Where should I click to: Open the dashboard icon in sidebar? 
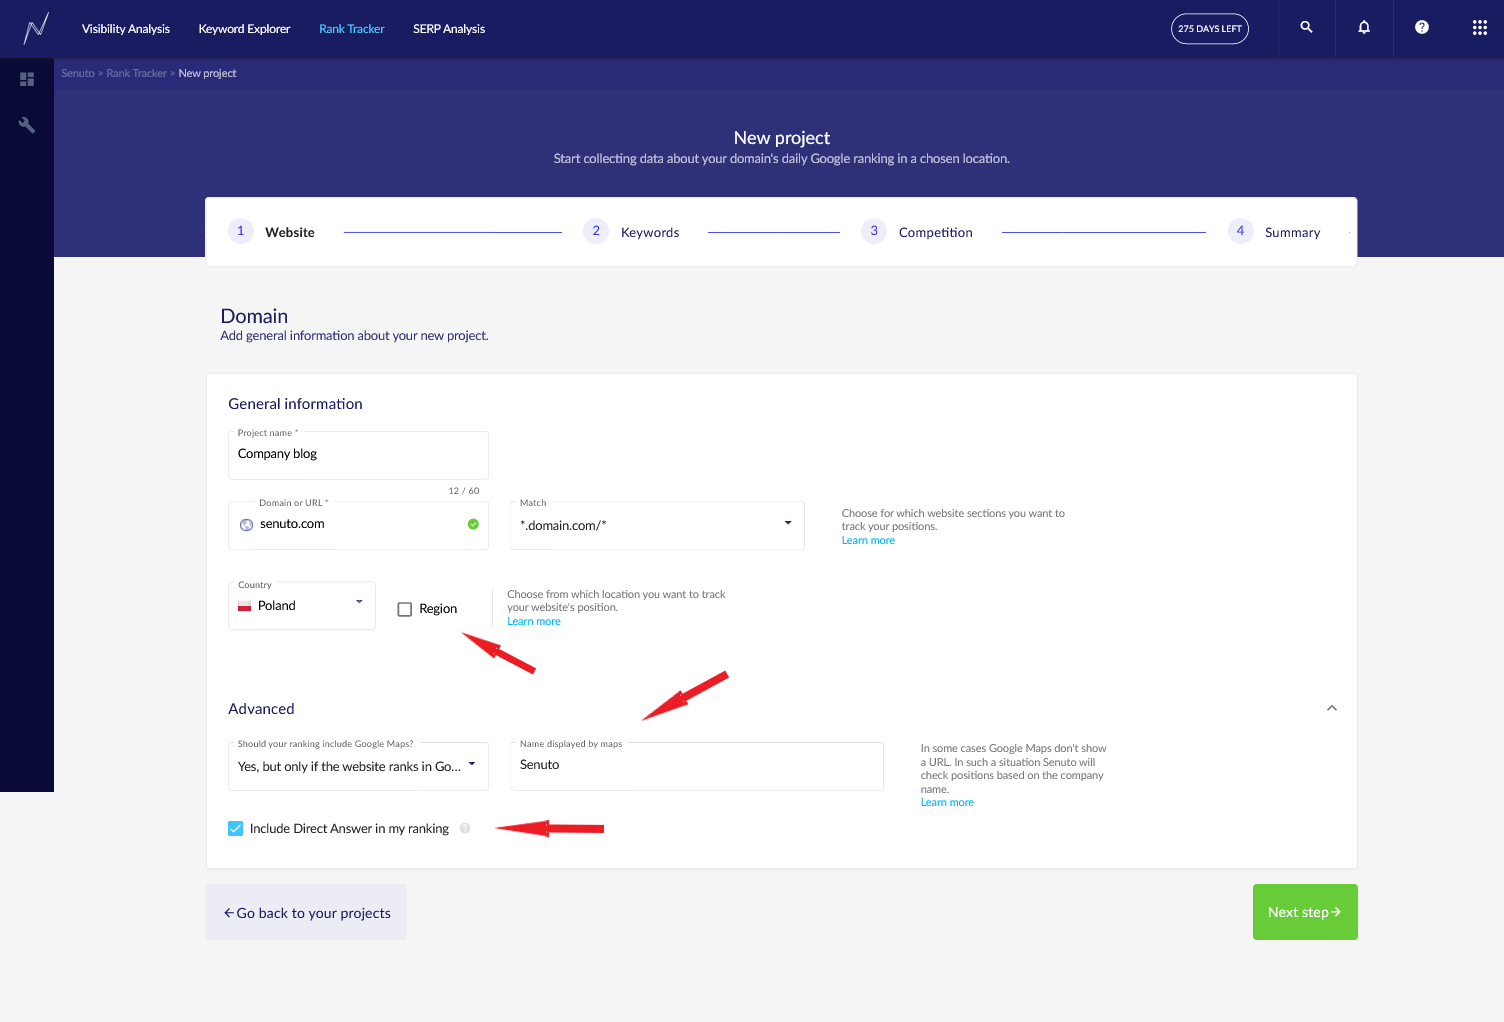tap(27, 79)
